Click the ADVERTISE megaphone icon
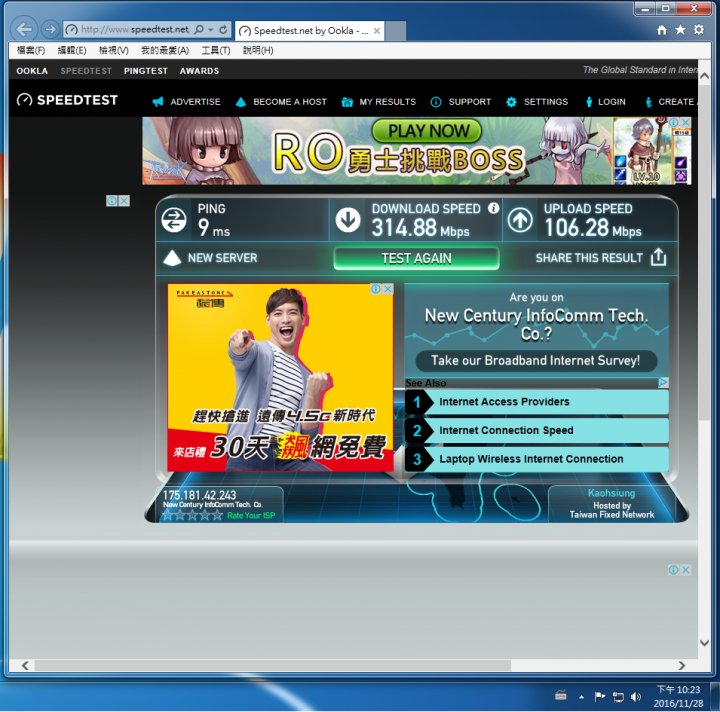The height and width of the screenshot is (712, 720). pyautogui.click(x=158, y=101)
